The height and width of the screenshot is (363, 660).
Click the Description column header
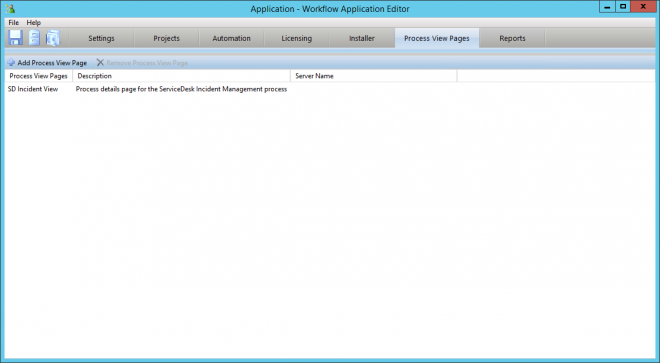[x=182, y=76]
